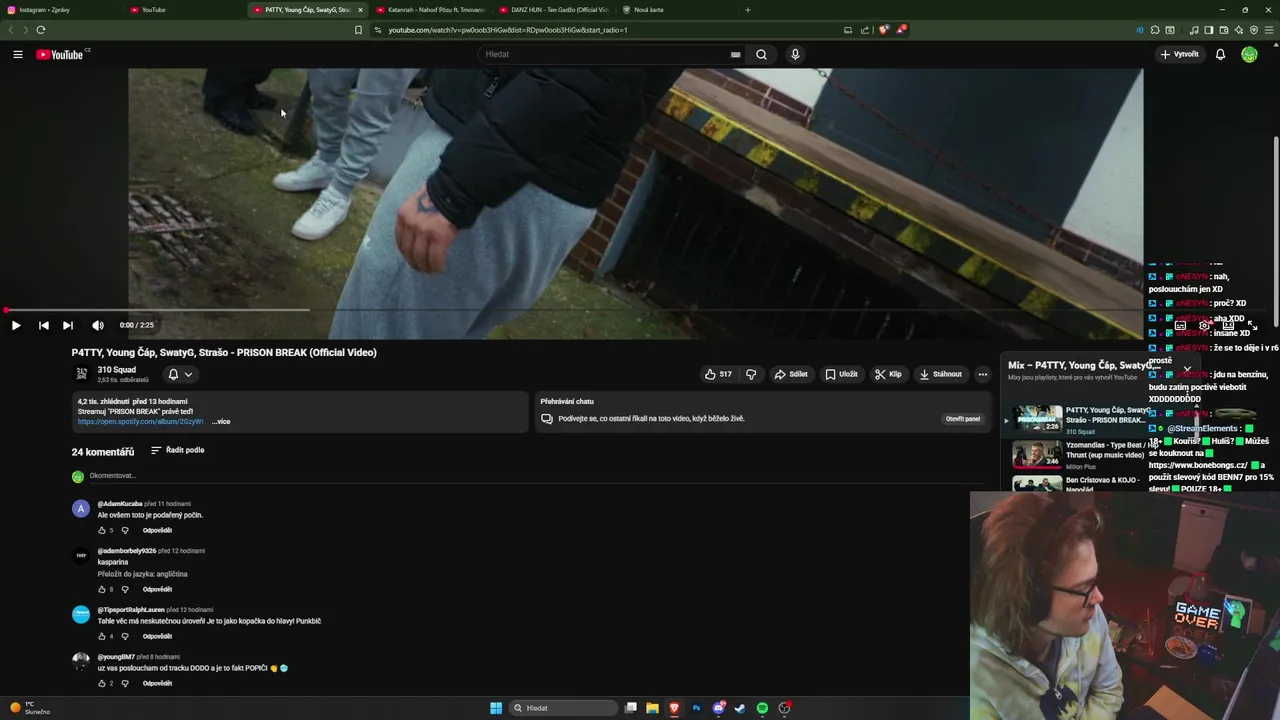
Task: Open the Spotify album link
Action: 141,421
